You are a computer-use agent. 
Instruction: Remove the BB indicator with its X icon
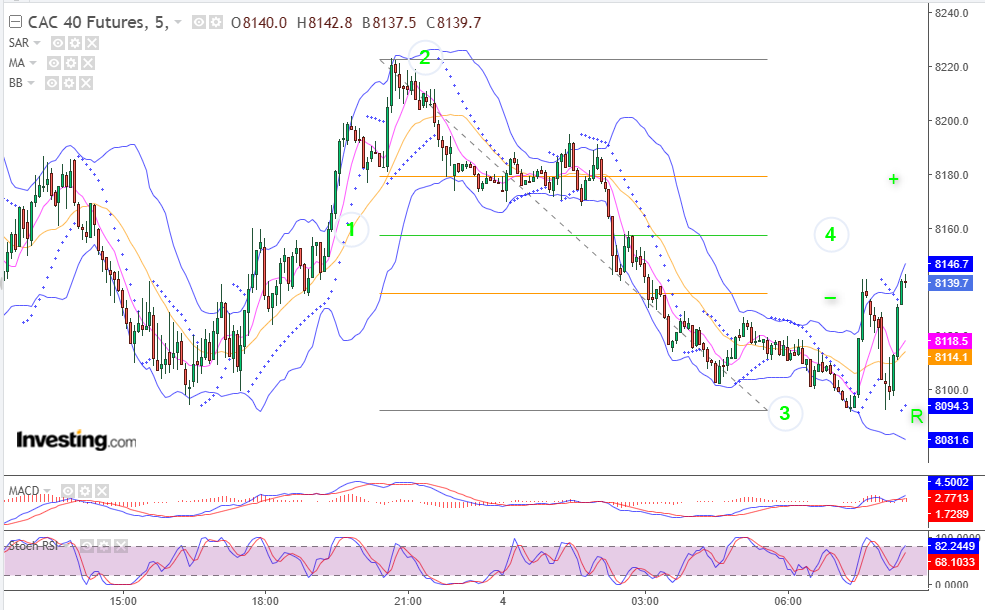86,83
